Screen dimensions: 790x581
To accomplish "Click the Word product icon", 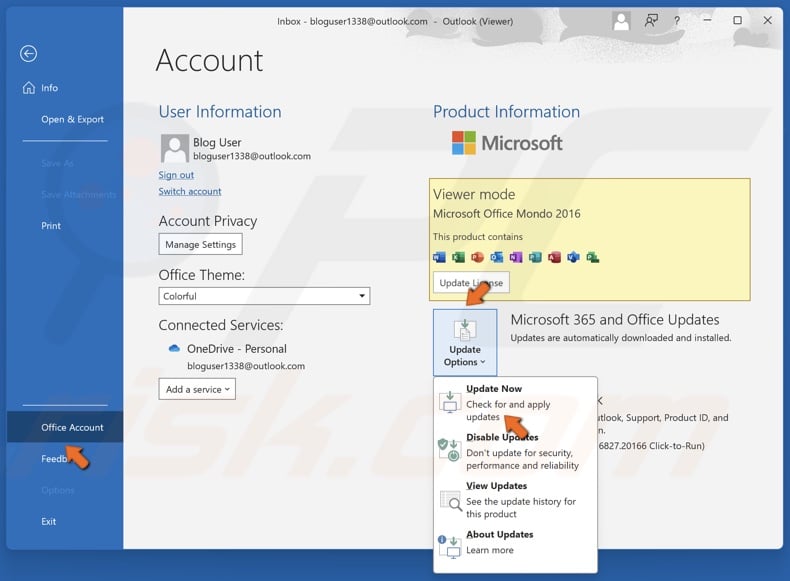I will coord(439,257).
